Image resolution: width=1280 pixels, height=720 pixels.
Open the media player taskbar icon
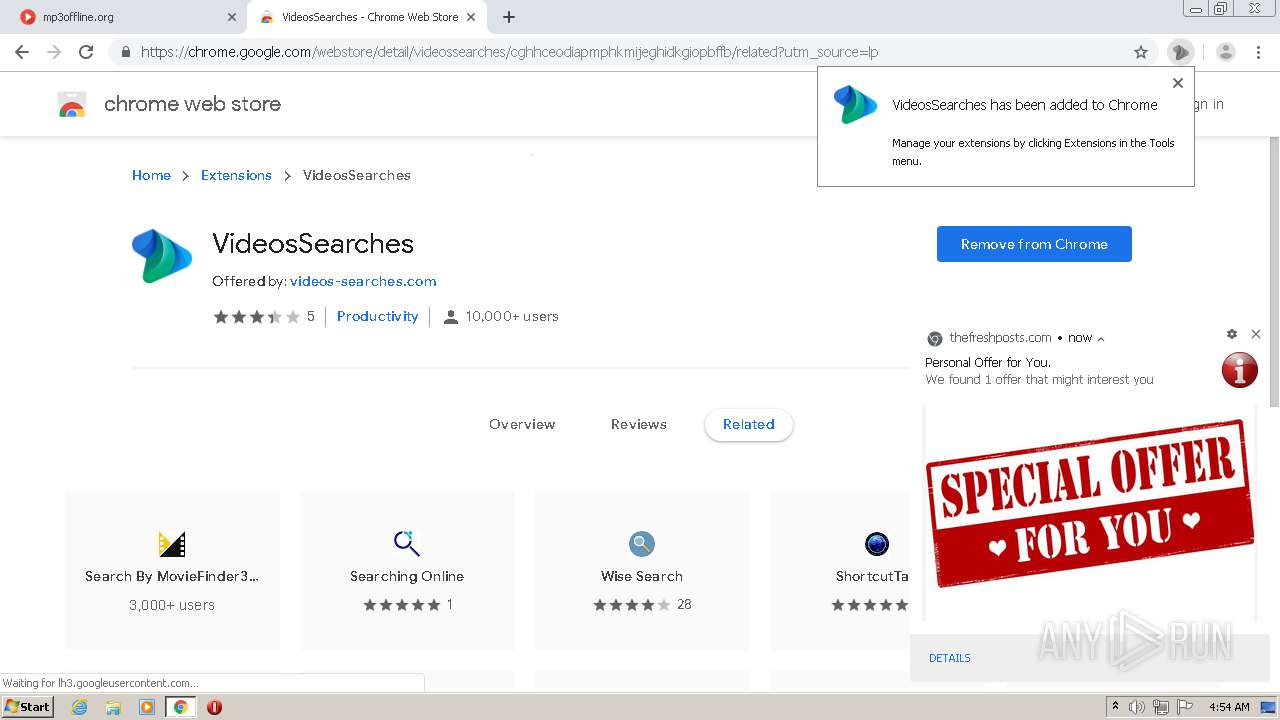(x=147, y=707)
